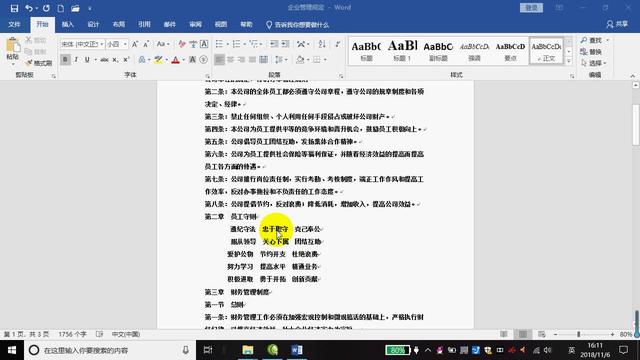This screenshot has width=640, height=360.
Task: Right align the paragraph
Action: [241, 60]
